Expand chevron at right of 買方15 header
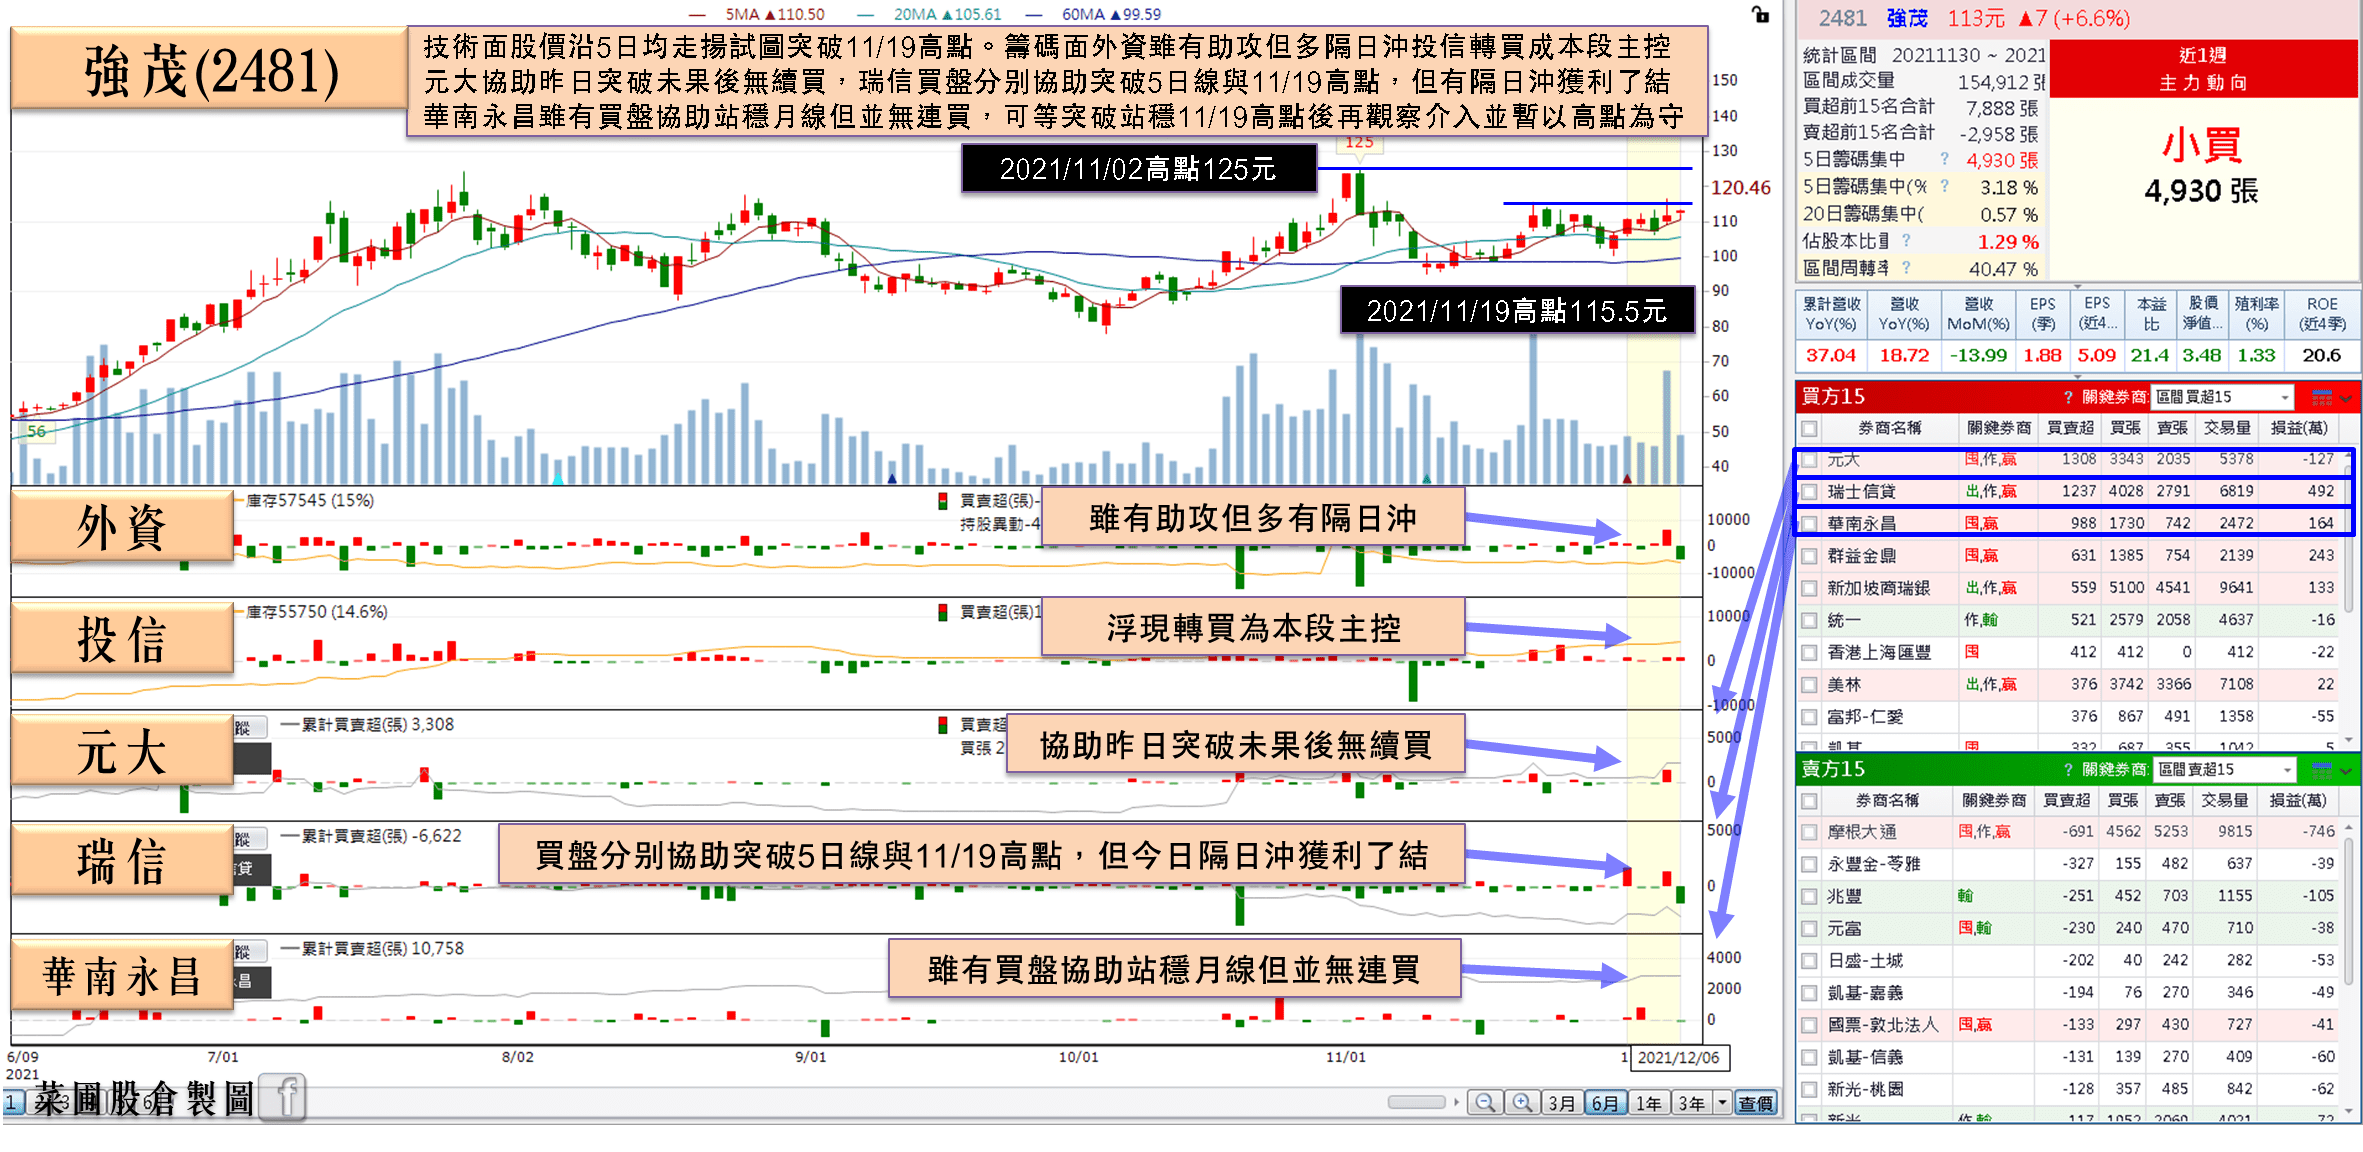 [2347, 398]
